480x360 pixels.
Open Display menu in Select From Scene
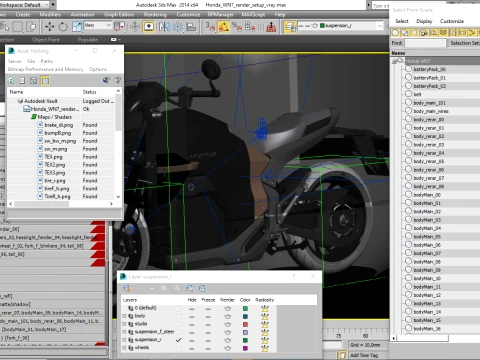click(x=424, y=21)
